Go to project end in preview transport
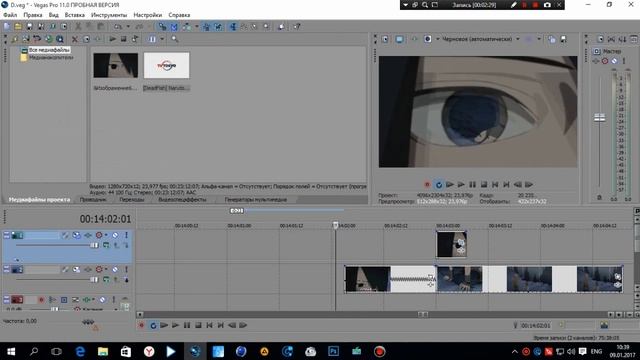The height and width of the screenshot is (360, 640). (506, 184)
